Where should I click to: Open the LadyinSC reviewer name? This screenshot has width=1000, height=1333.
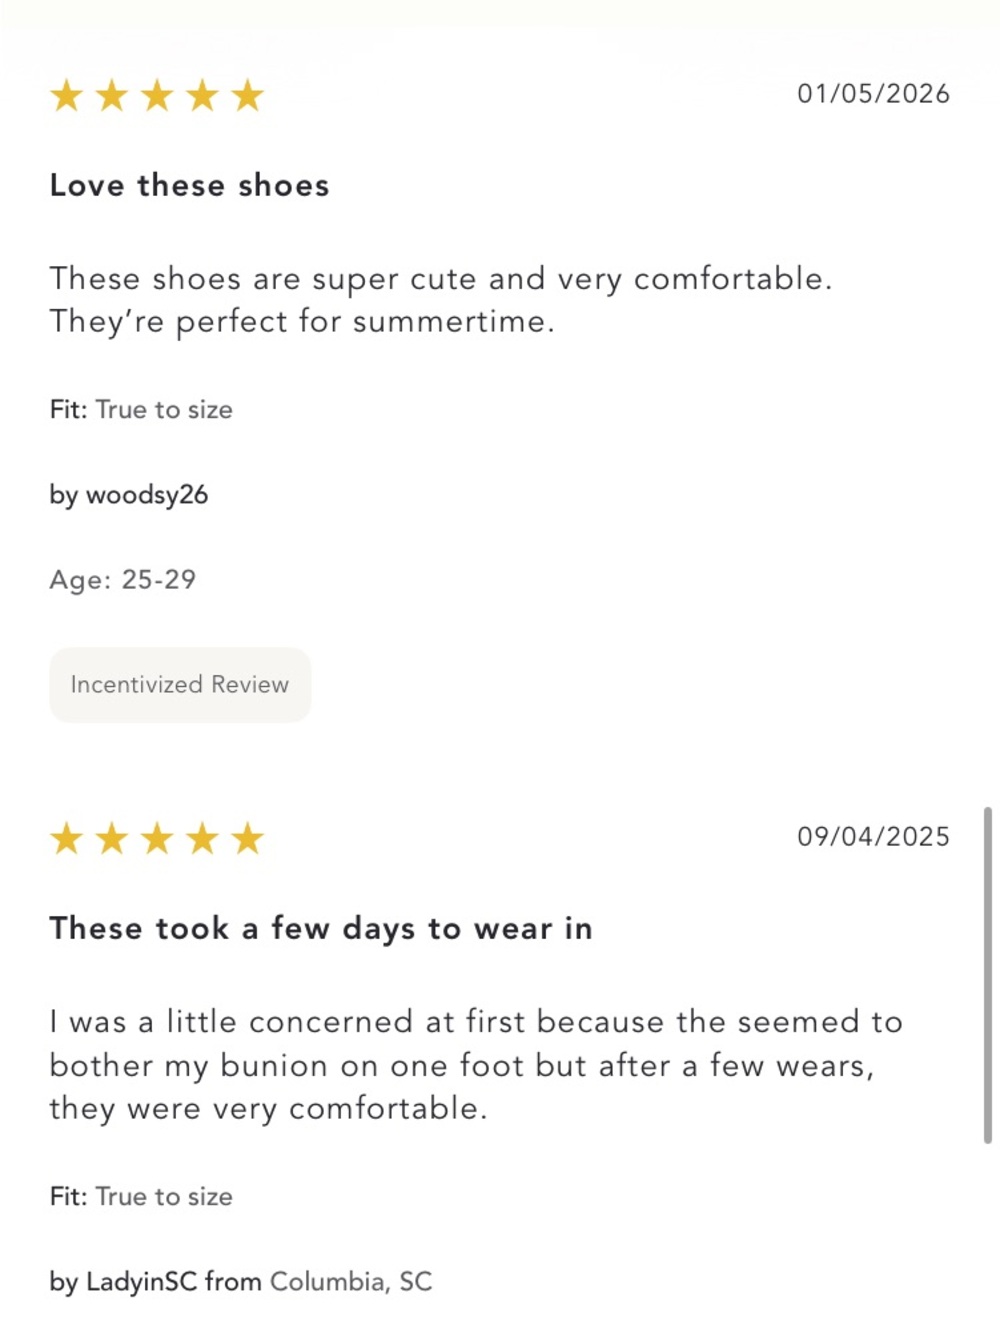[x=141, y=1282]
